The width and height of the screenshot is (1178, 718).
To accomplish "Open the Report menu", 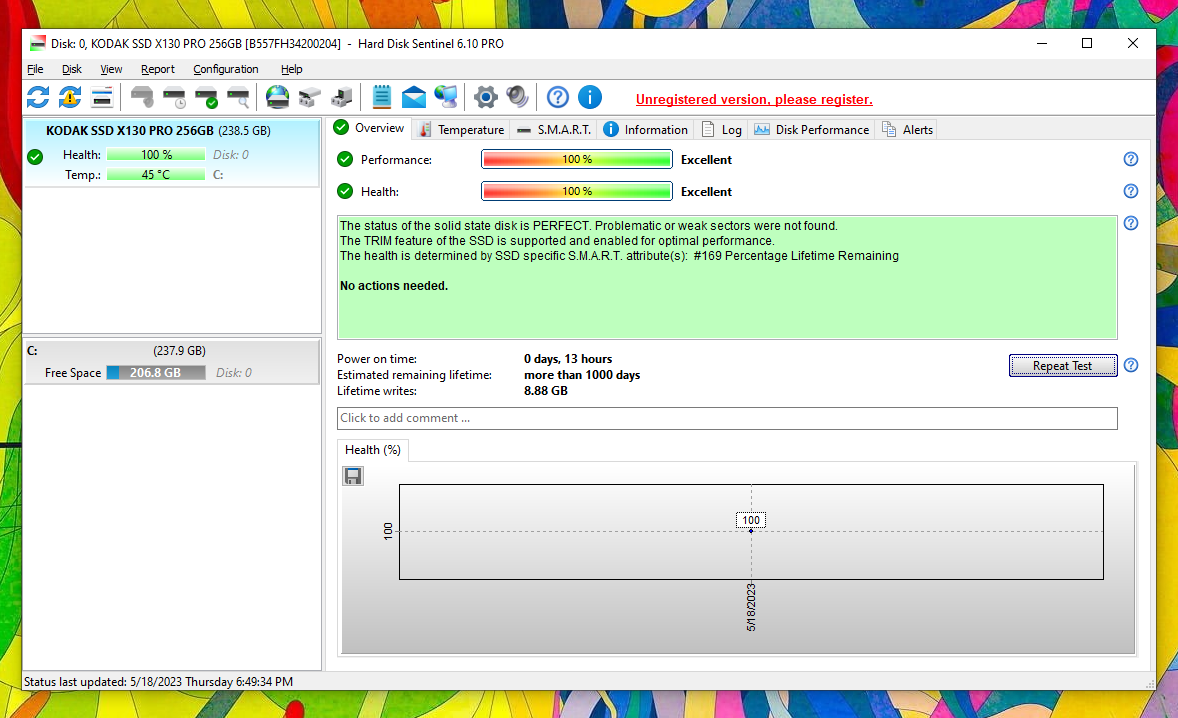I will tap(158, 69).
